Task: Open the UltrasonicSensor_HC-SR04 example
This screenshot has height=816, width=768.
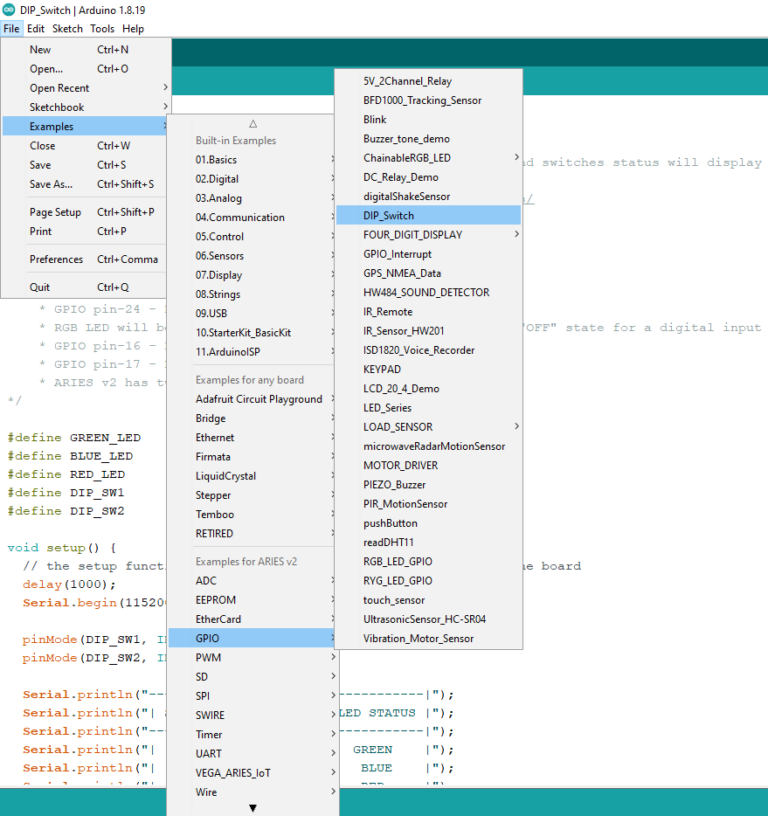Action: coord(424,619)
